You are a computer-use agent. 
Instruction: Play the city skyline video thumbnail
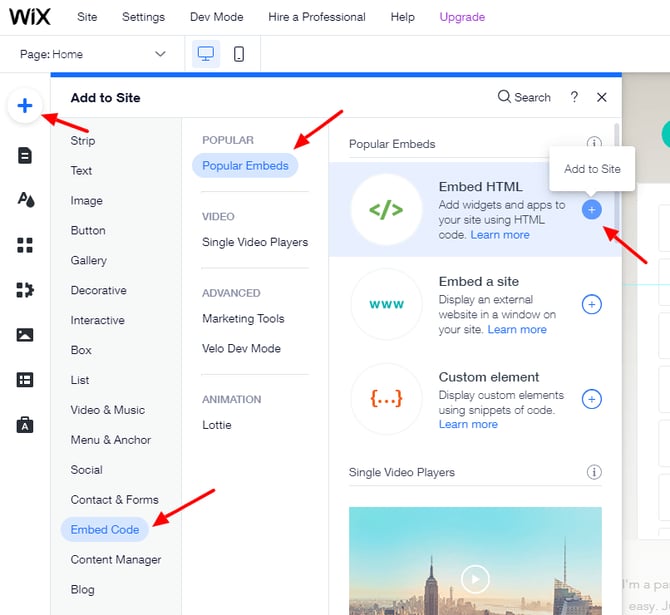475,578
